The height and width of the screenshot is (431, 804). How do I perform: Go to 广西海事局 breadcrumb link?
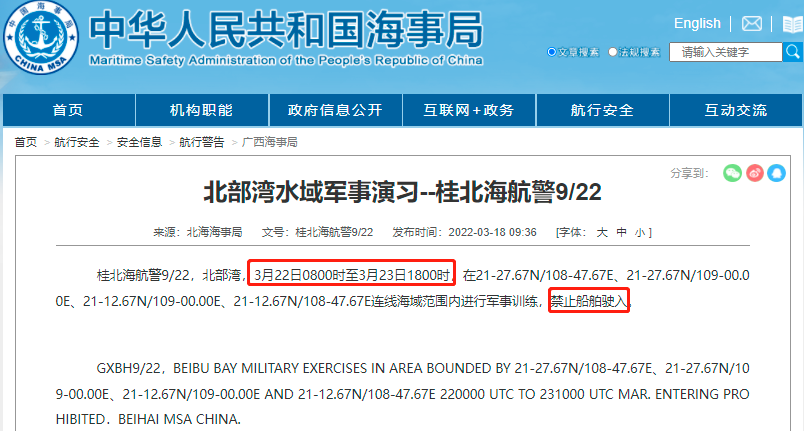270,142
